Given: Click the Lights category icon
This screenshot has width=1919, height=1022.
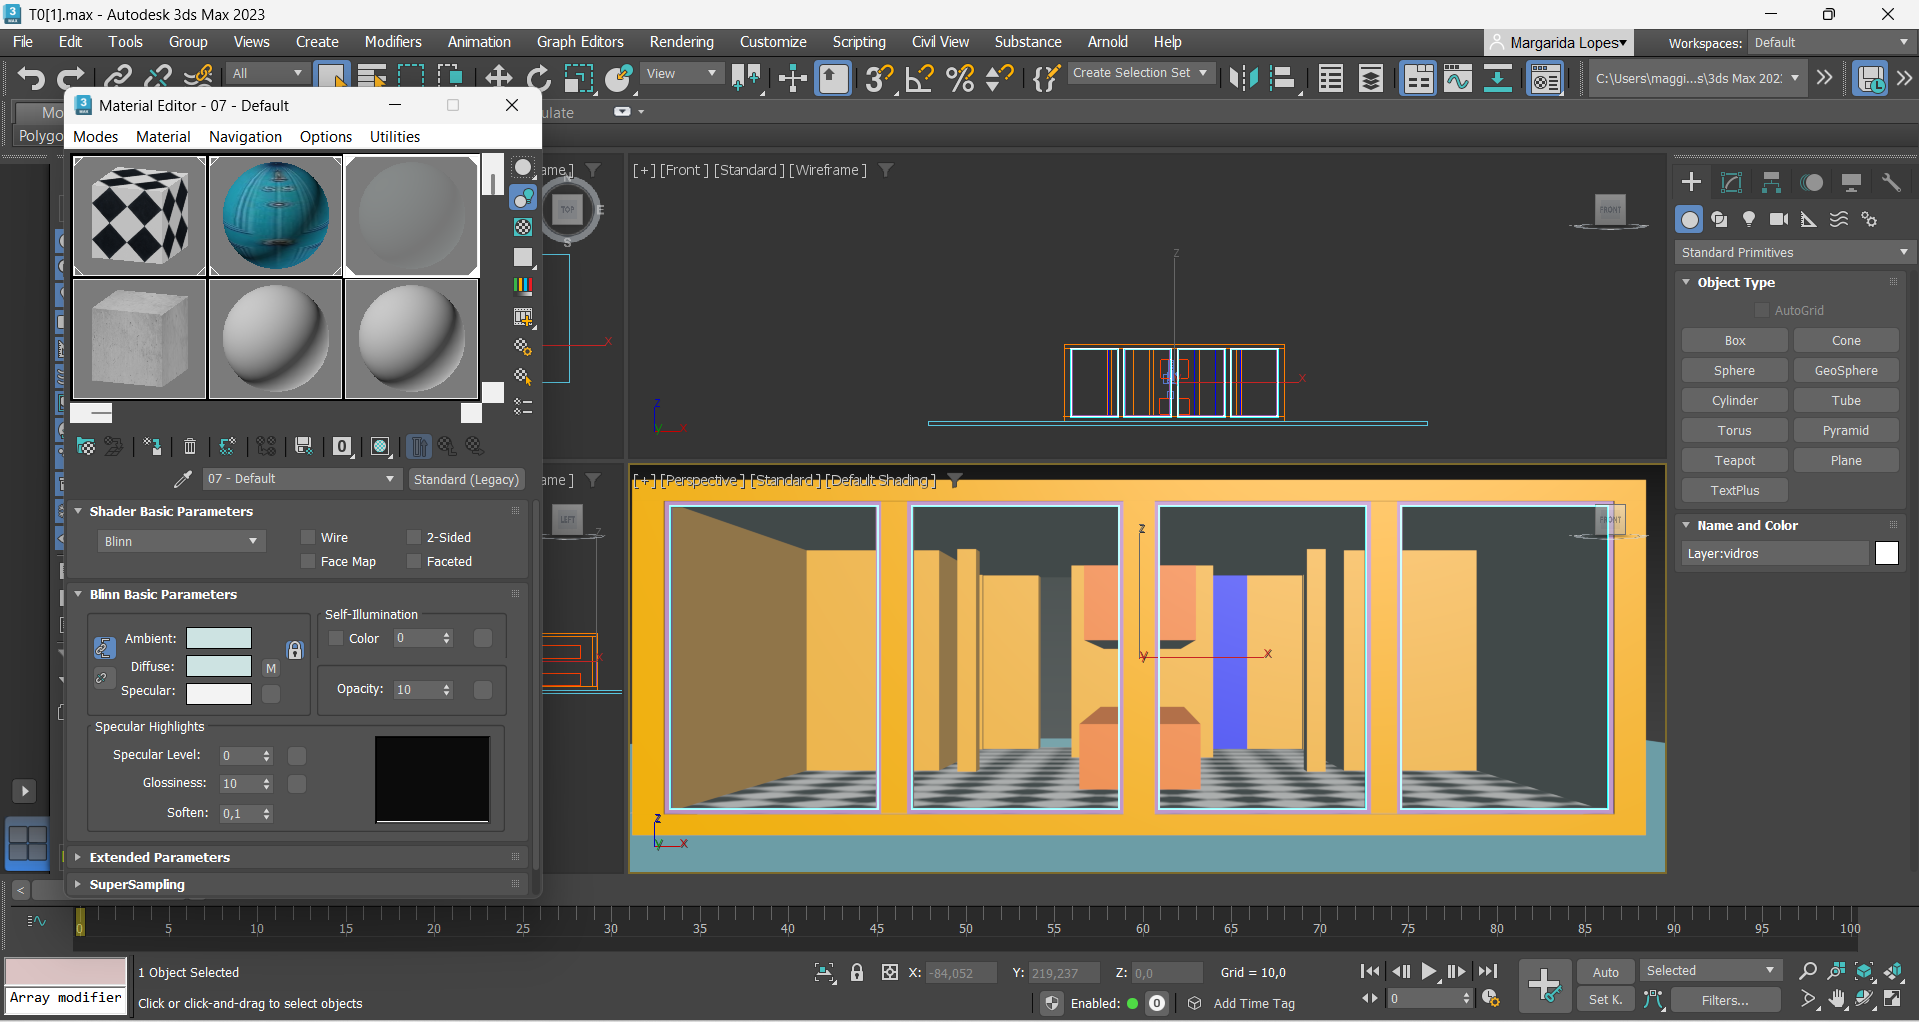Looking at the screenshot, I should click(x=1749, y=219).
